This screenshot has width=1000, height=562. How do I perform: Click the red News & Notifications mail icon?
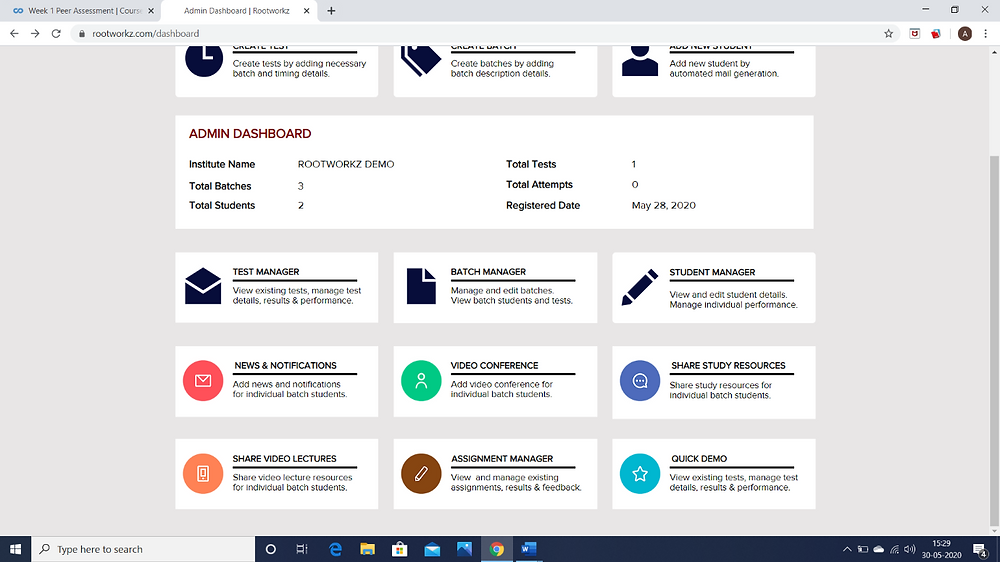tap(203, 381)
